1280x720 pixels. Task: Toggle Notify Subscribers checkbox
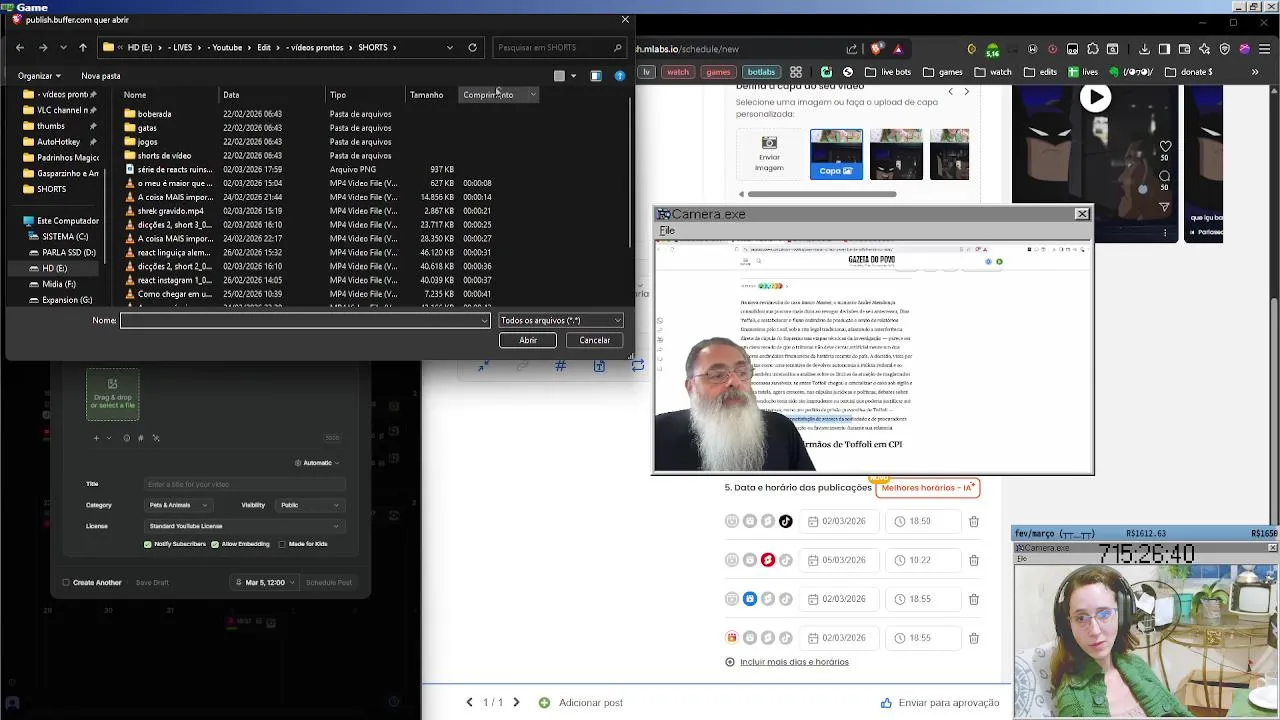(148, 544)
